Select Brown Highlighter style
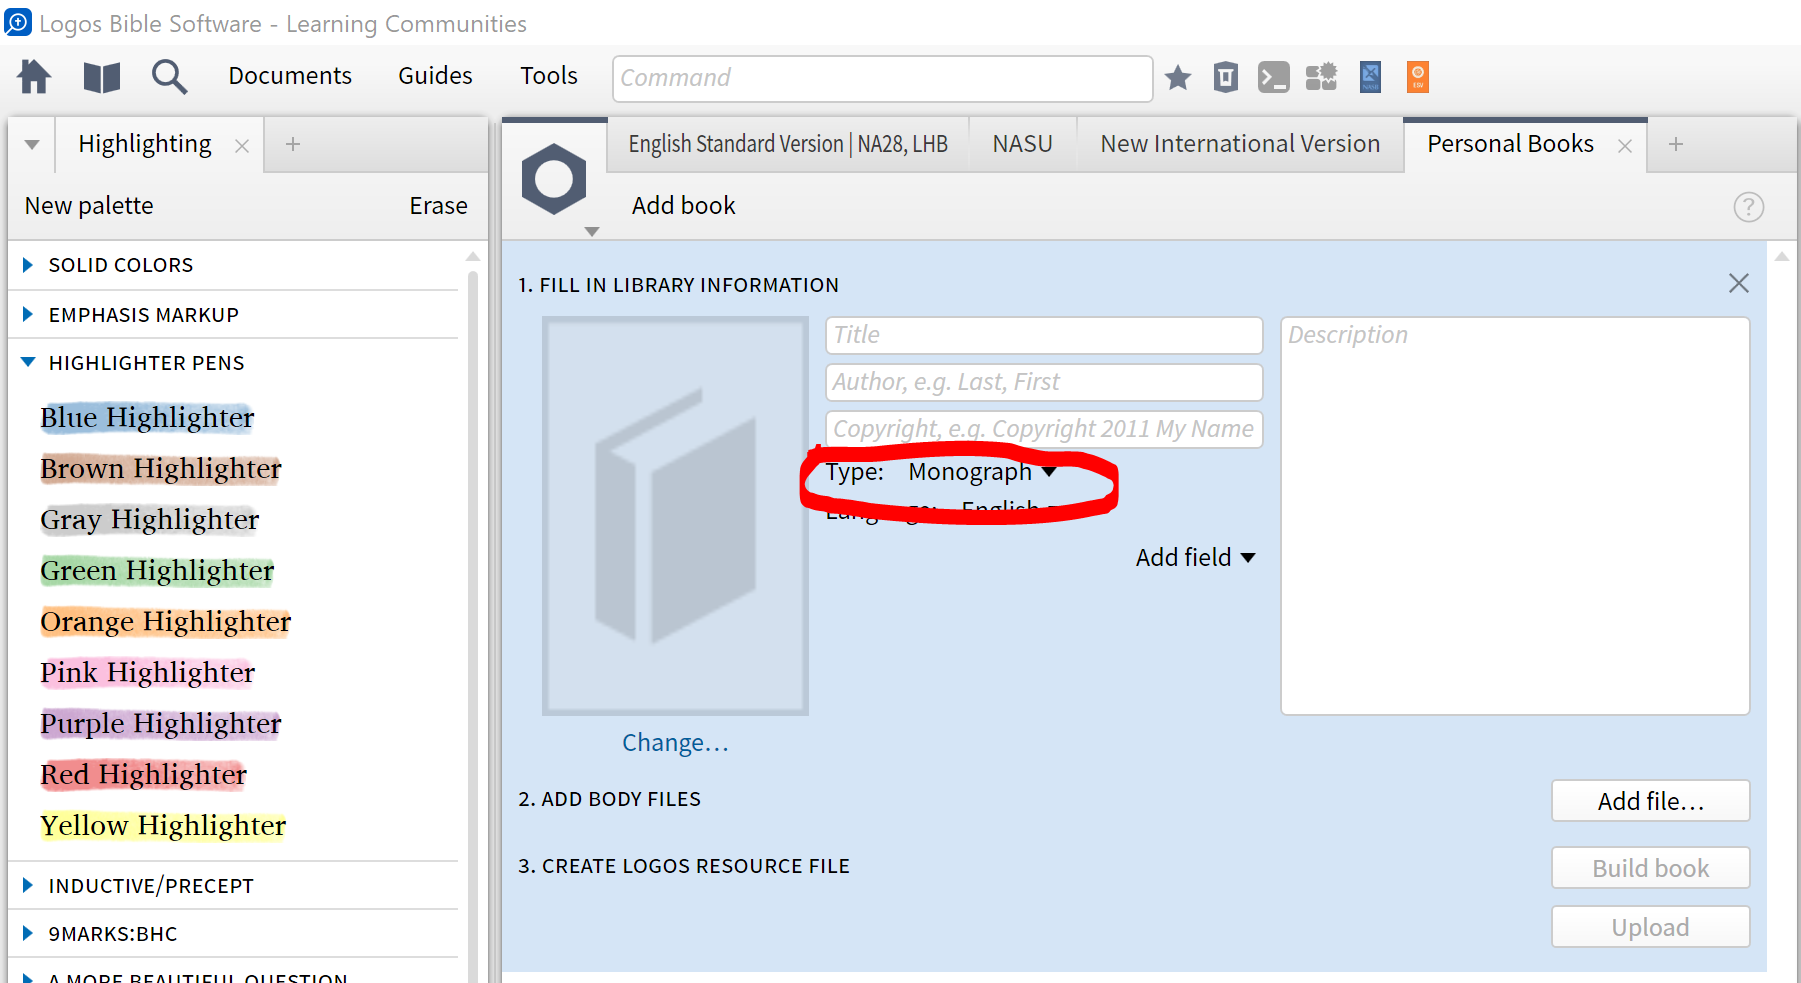The width and height of the screenshot is (1801, 983). (x=161, y=468)
